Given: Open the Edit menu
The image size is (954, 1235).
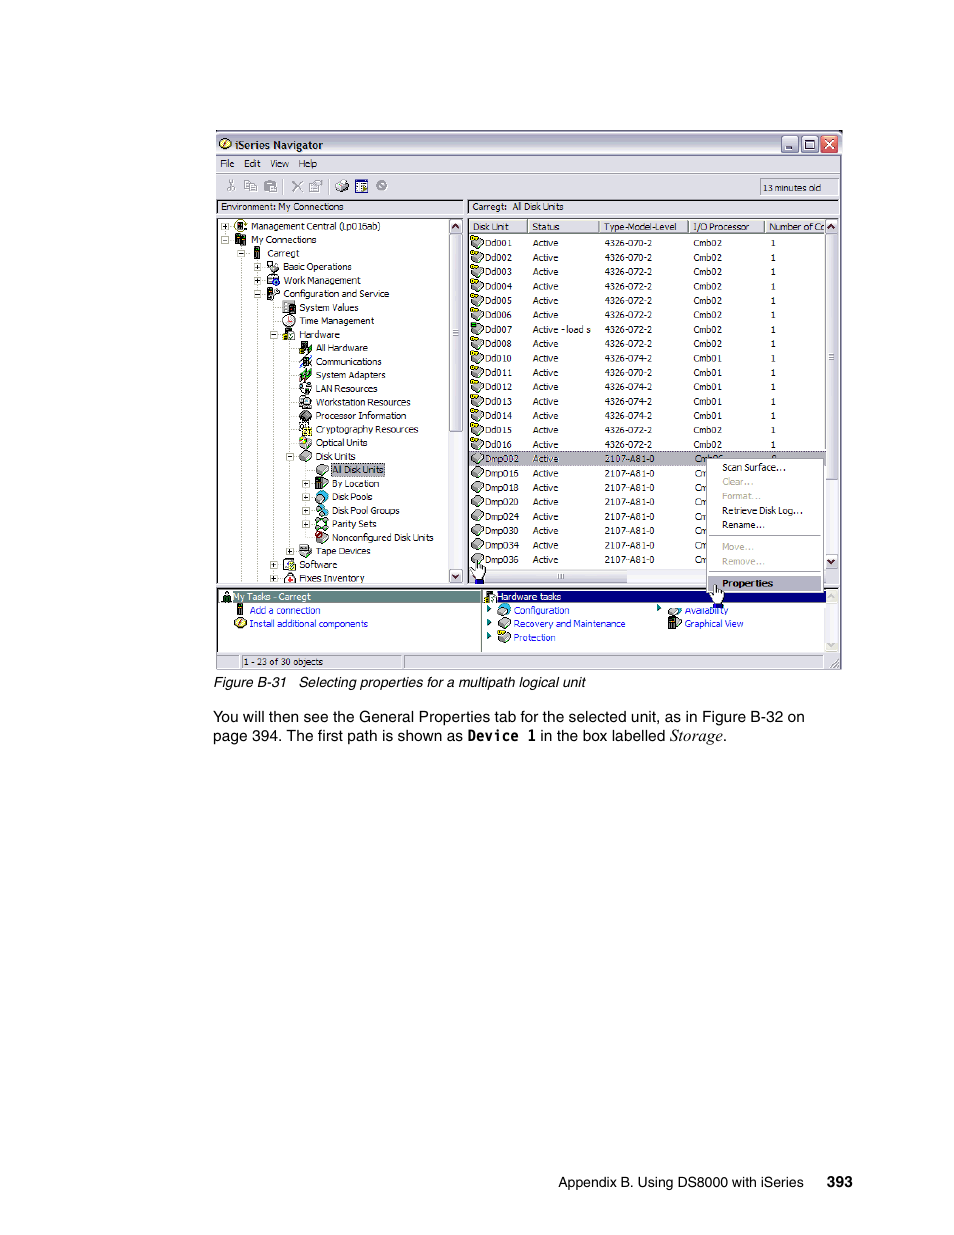Looking at the screenshot, I should (x=252, y=164).
